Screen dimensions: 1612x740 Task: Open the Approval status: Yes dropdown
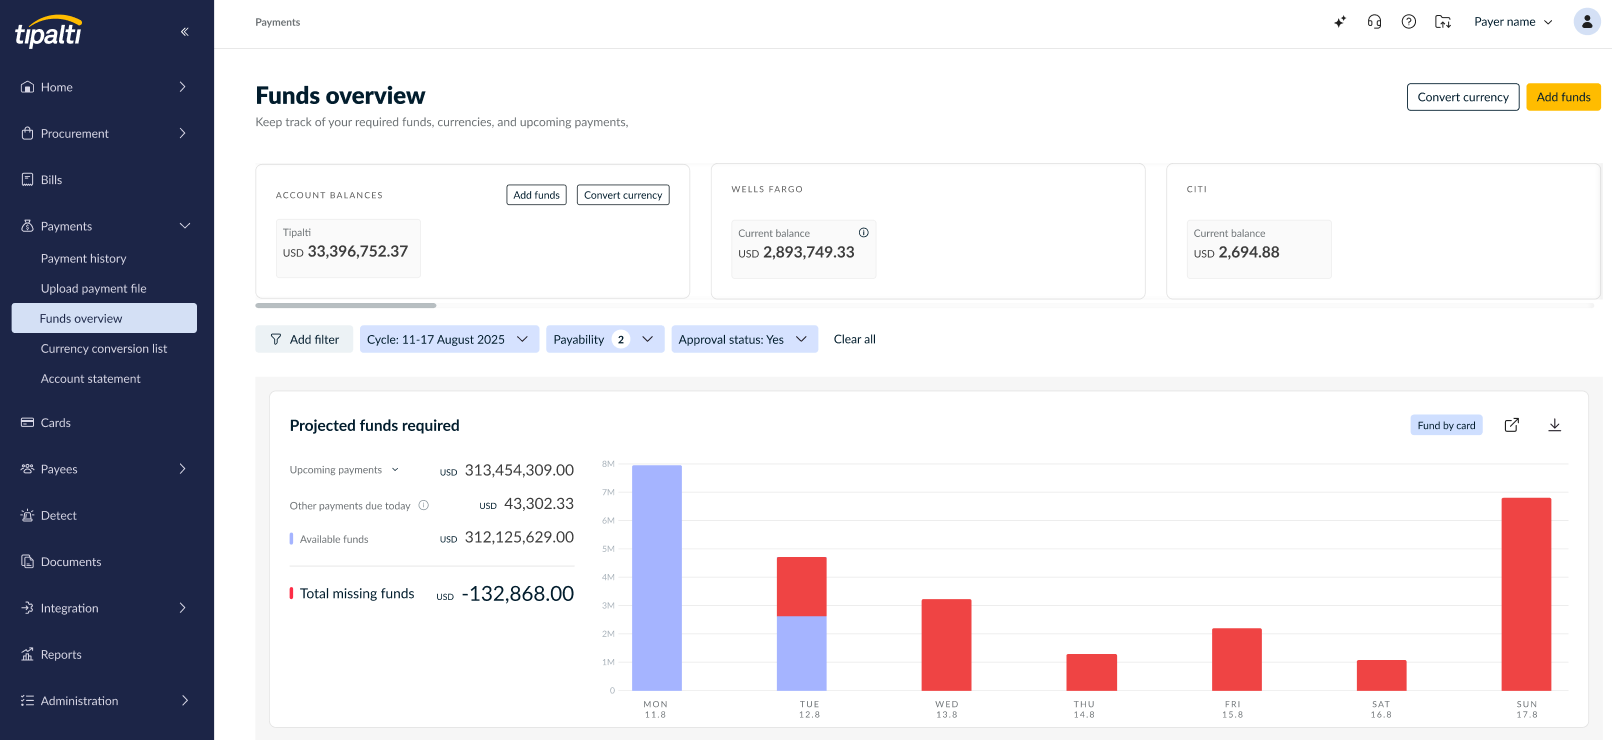[x=744, y=339]
